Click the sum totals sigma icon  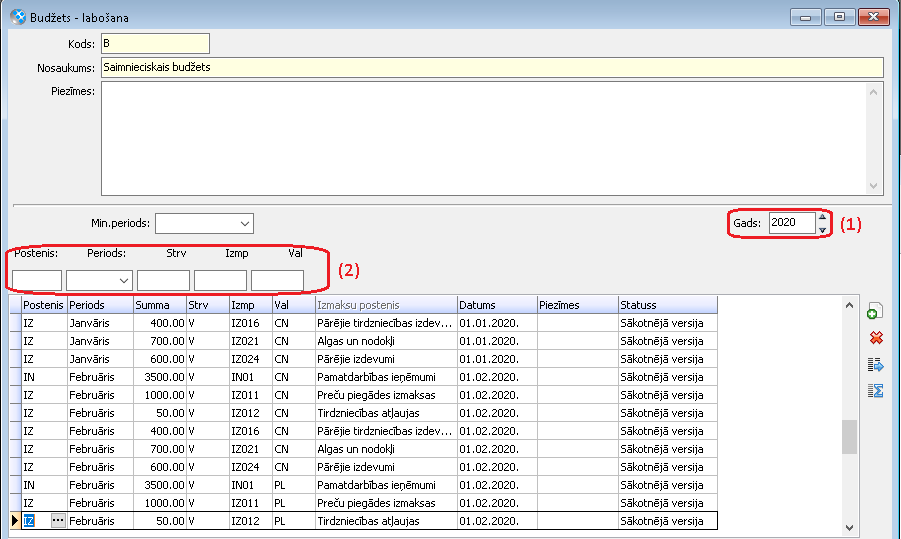click(x=877, y=390)
